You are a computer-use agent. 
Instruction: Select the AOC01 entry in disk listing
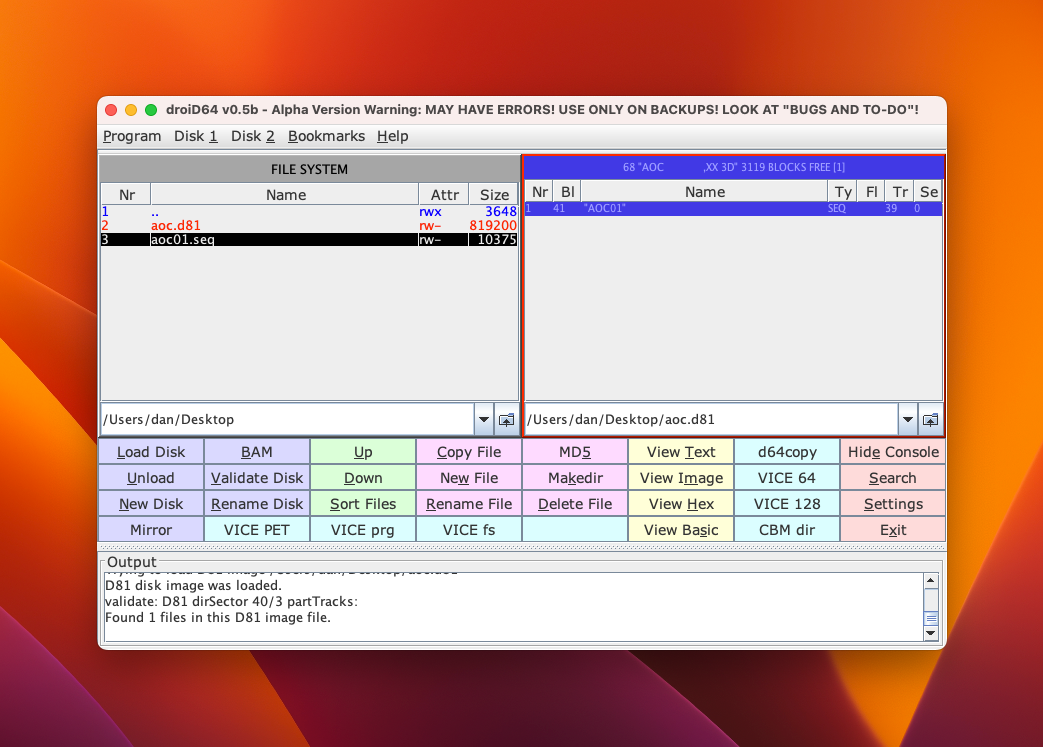point(704,209)
